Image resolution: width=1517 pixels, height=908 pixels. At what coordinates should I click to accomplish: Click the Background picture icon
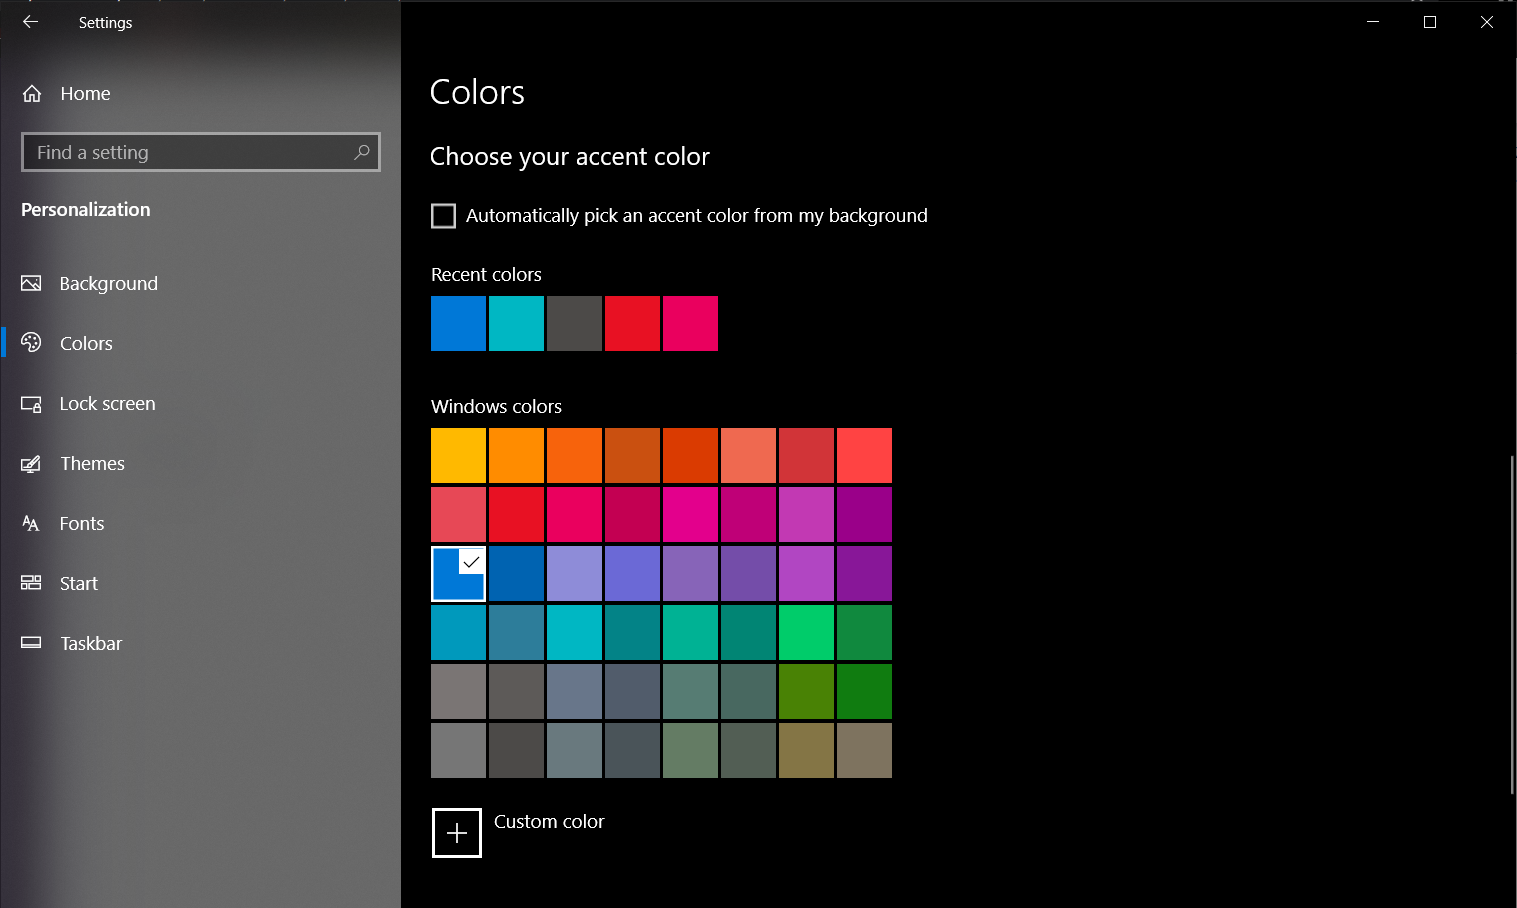31,283
